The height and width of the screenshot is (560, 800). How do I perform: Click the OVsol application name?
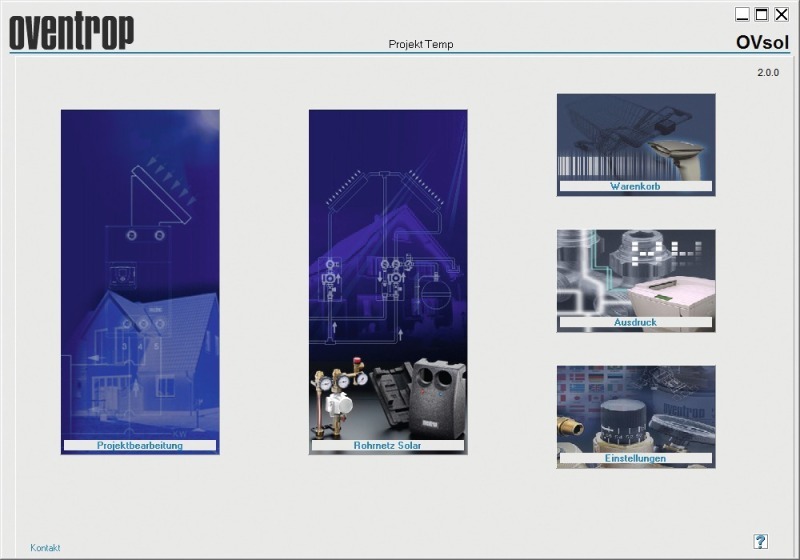(762, 41)
